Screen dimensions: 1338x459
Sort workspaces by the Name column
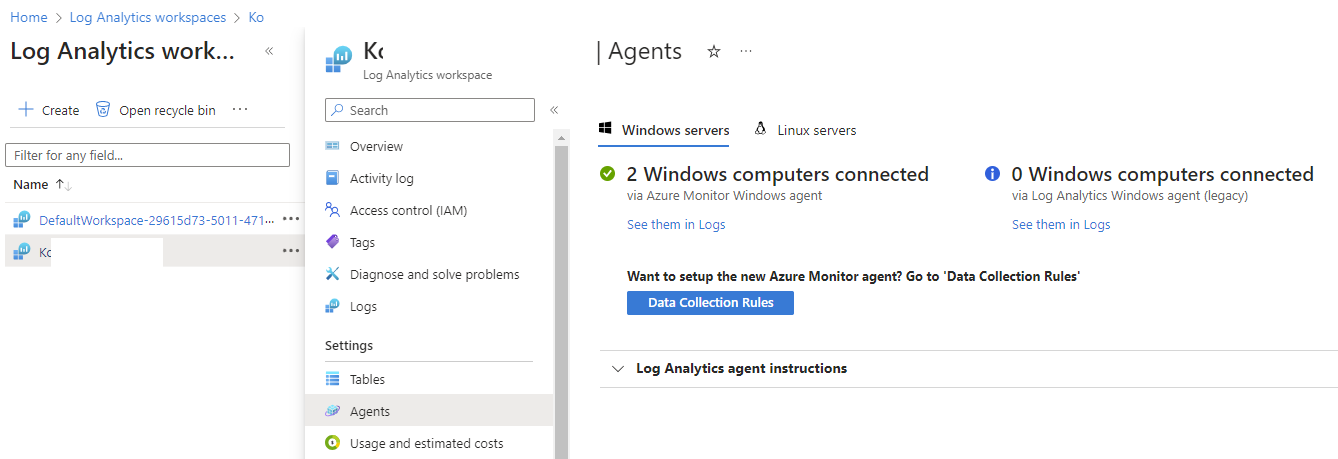click(43, 185)
